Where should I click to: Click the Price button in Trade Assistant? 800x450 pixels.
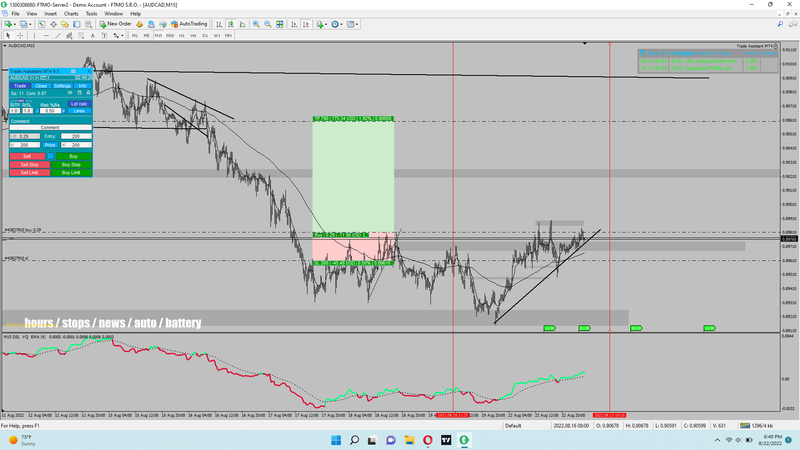coord(49,145)
